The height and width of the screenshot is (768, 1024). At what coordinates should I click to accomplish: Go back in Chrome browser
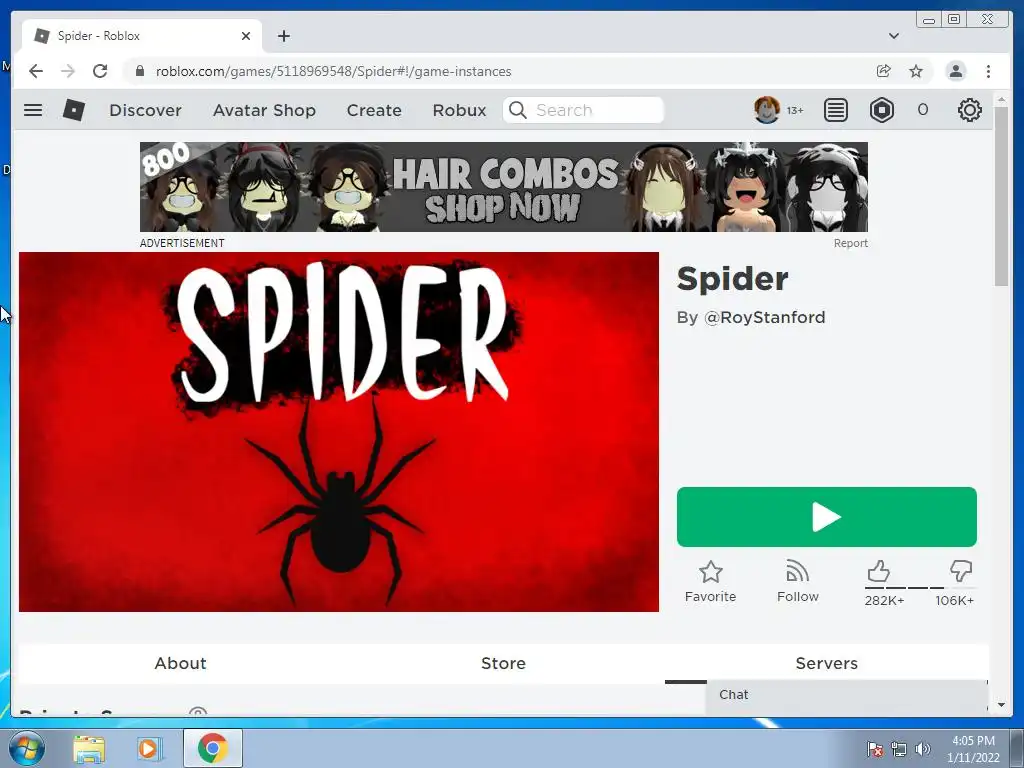[36, 71]
